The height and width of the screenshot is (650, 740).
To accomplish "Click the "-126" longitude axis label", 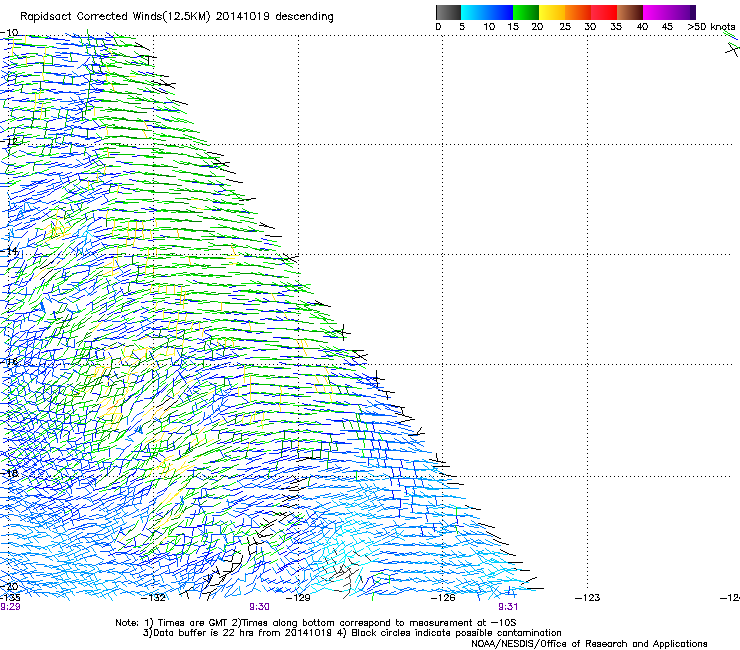I will pos(443,598).
